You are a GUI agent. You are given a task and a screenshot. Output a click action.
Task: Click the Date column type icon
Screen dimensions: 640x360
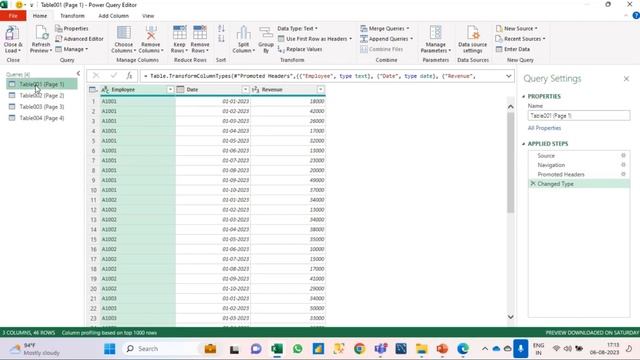point(180,89)
